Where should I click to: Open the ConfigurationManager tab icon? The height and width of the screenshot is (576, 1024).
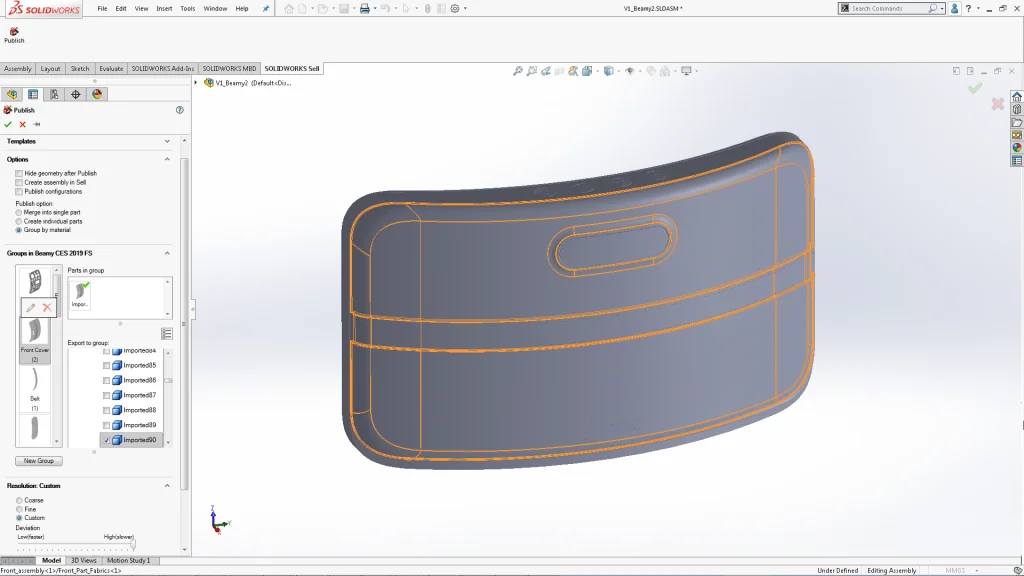tap(54, 94)
